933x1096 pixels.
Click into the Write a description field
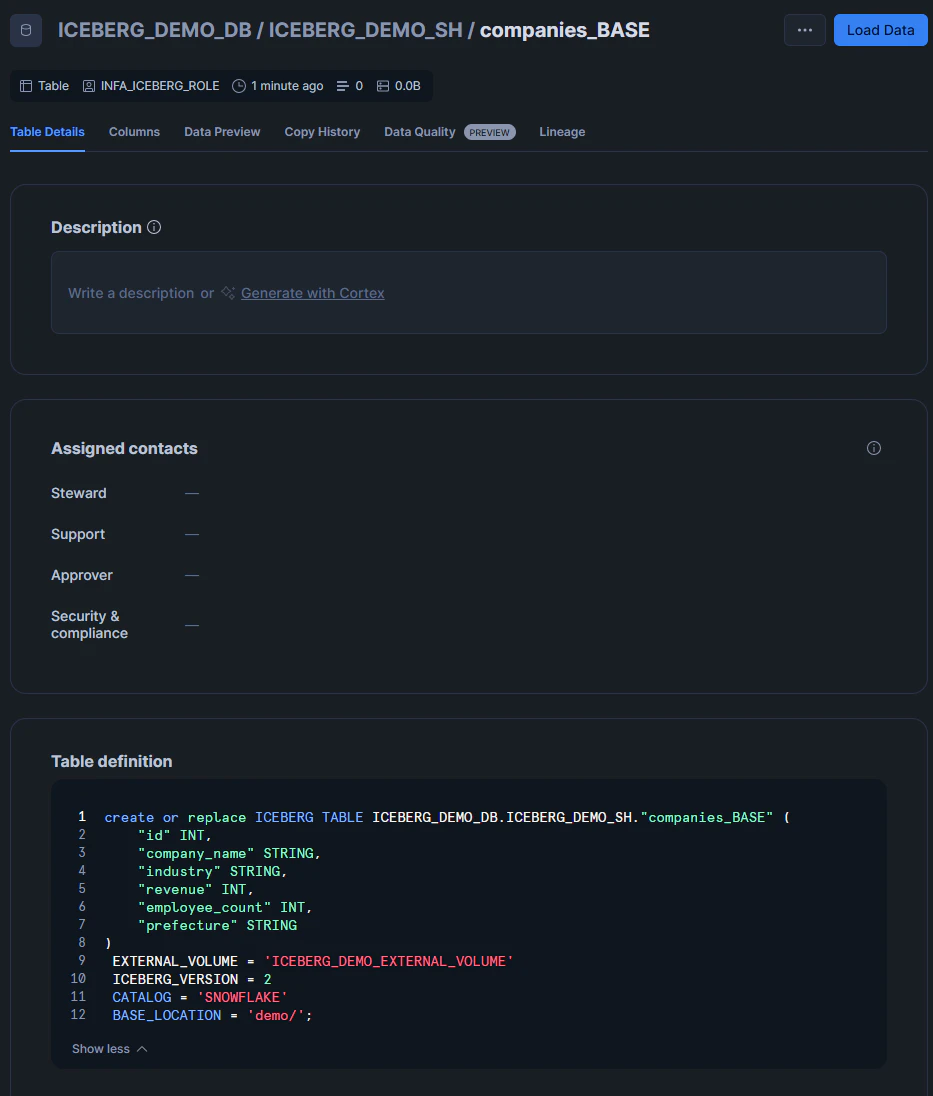pos(468,292)
